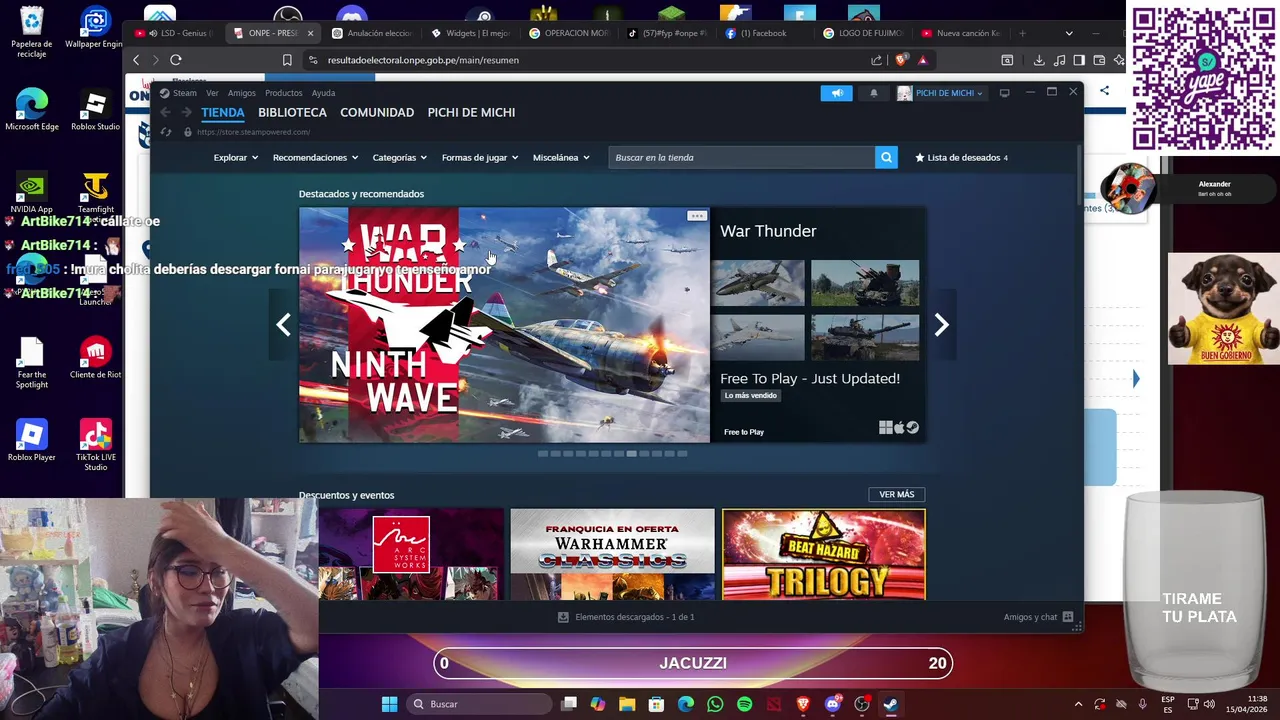Screen dimensions: 1280x720
Task: Bookmark the current page in the browser
Action: pyautogui.click(x=287, y=60)
